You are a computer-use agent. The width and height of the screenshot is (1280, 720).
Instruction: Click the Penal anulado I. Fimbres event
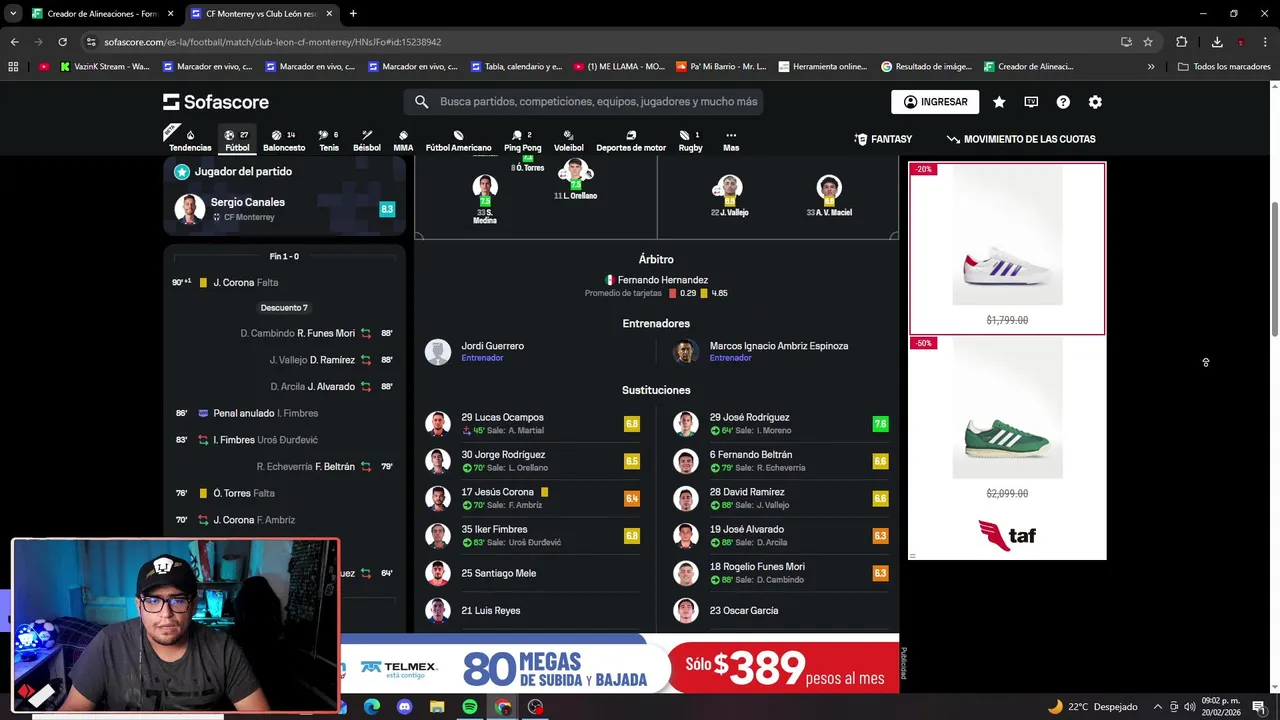coord(284,413)
